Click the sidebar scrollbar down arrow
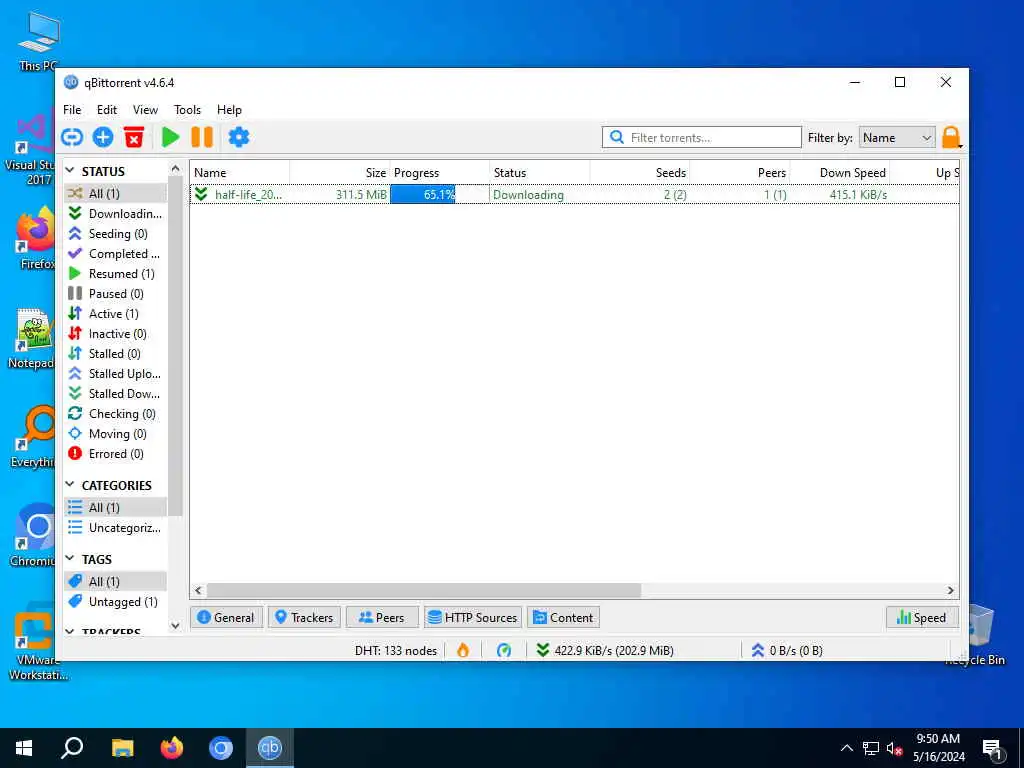 pos(175,626)
